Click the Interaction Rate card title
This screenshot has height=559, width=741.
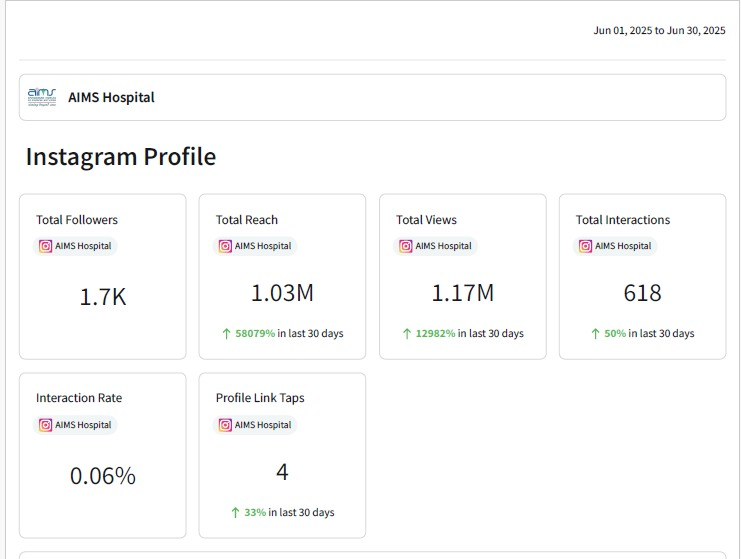[x=79, y=398]
